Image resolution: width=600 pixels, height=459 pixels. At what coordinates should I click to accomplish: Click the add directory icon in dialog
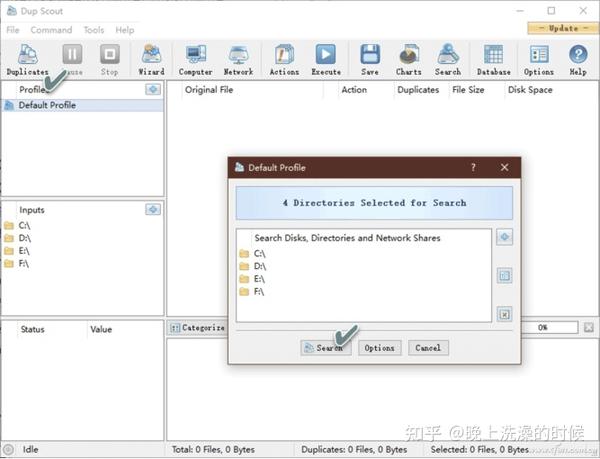click(505, 237)
